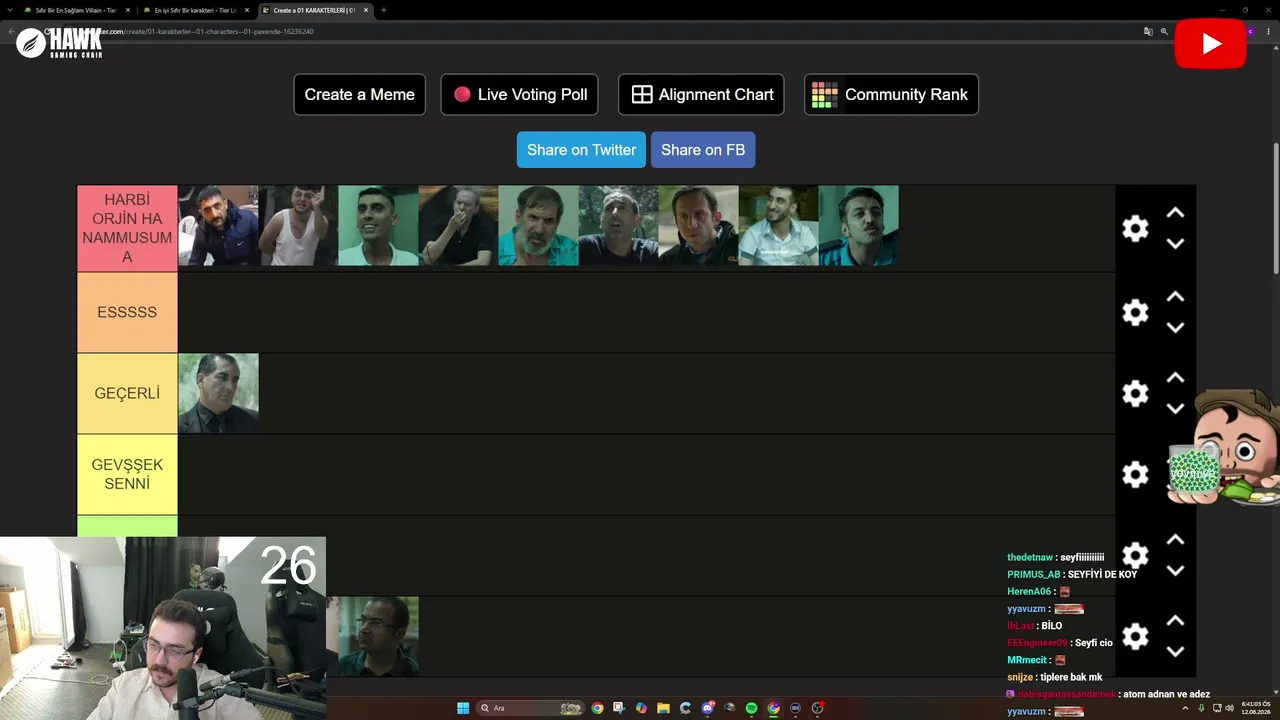
Task: Close the 'En iyi Sıfır Bir karakteri' tab
Action: (247, 10)
